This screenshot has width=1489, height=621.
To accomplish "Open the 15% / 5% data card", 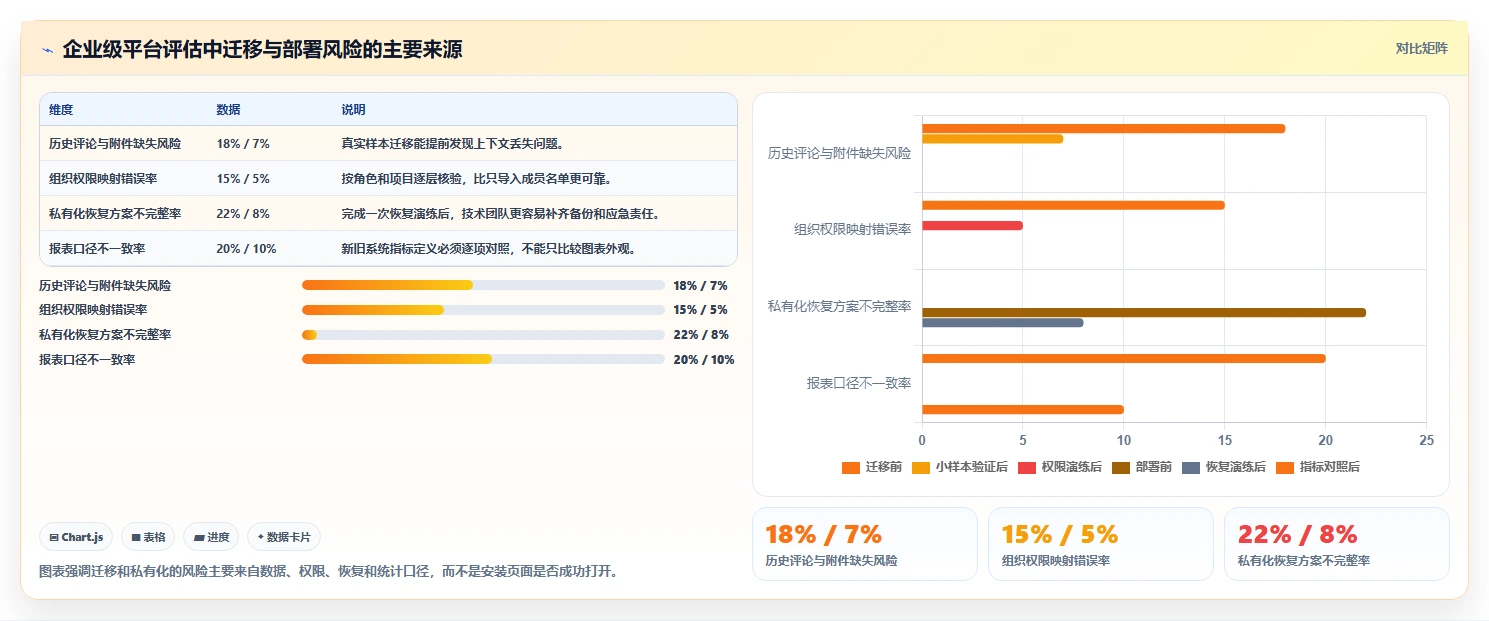I will [x=1101, y=544].
